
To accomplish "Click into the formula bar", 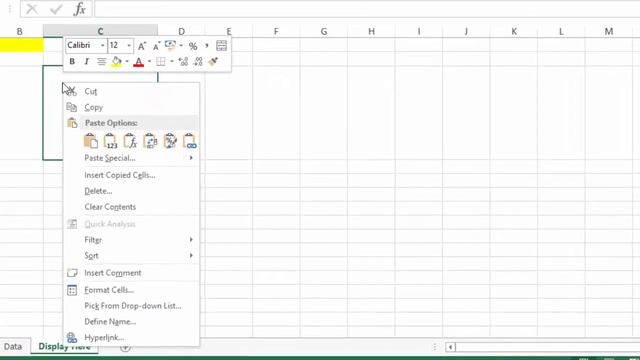I will click(x=367, y=9).
